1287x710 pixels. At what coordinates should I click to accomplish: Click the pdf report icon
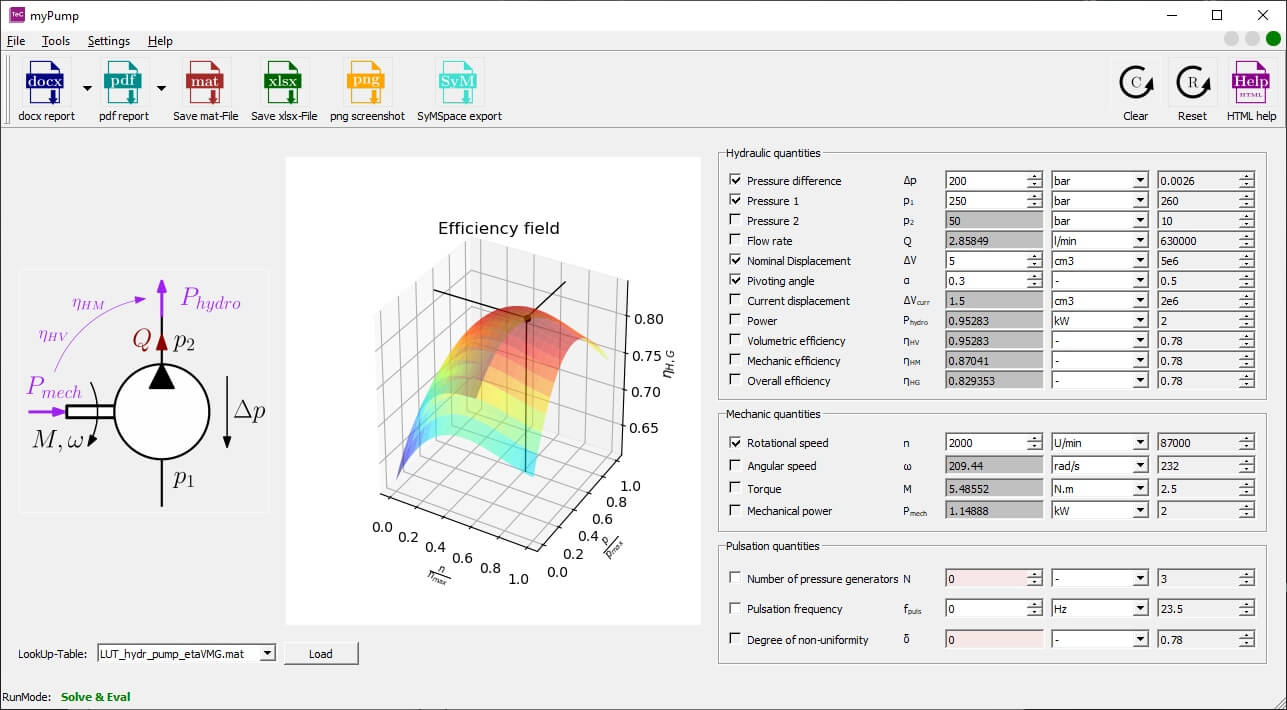click(124, 83)
